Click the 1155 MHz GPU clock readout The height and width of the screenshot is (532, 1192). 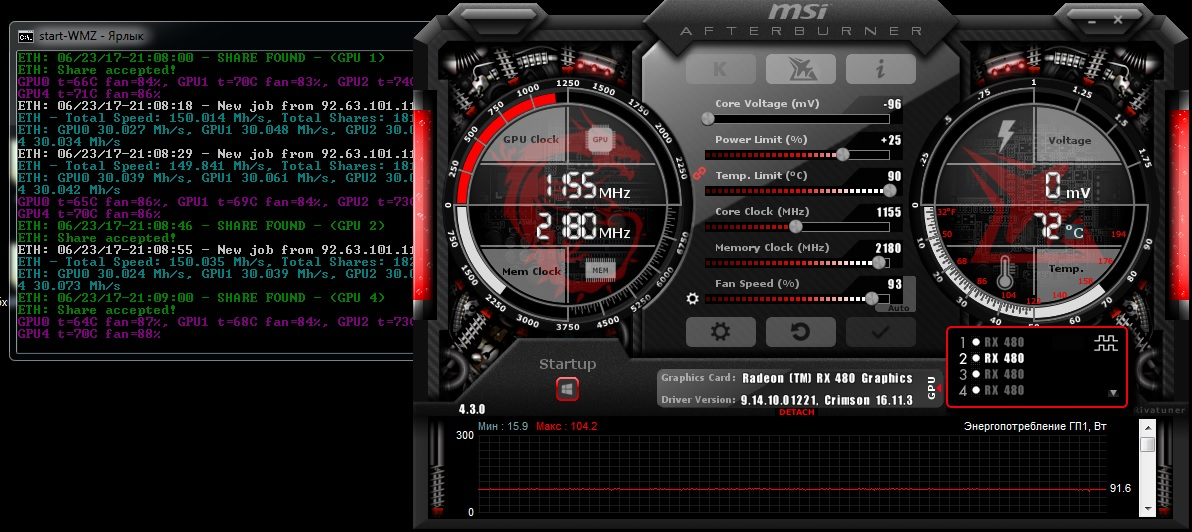pyautogui.click(x=588, y=186)
